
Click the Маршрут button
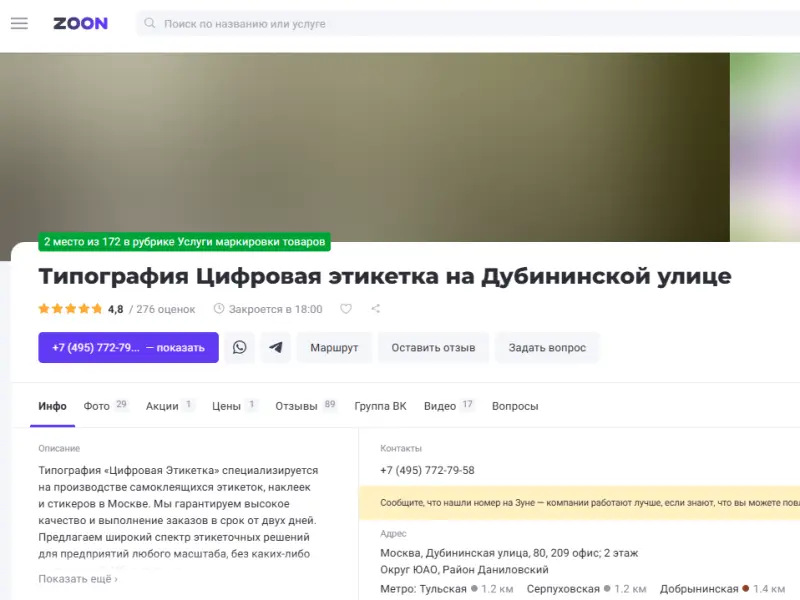(x=334, y=347)
